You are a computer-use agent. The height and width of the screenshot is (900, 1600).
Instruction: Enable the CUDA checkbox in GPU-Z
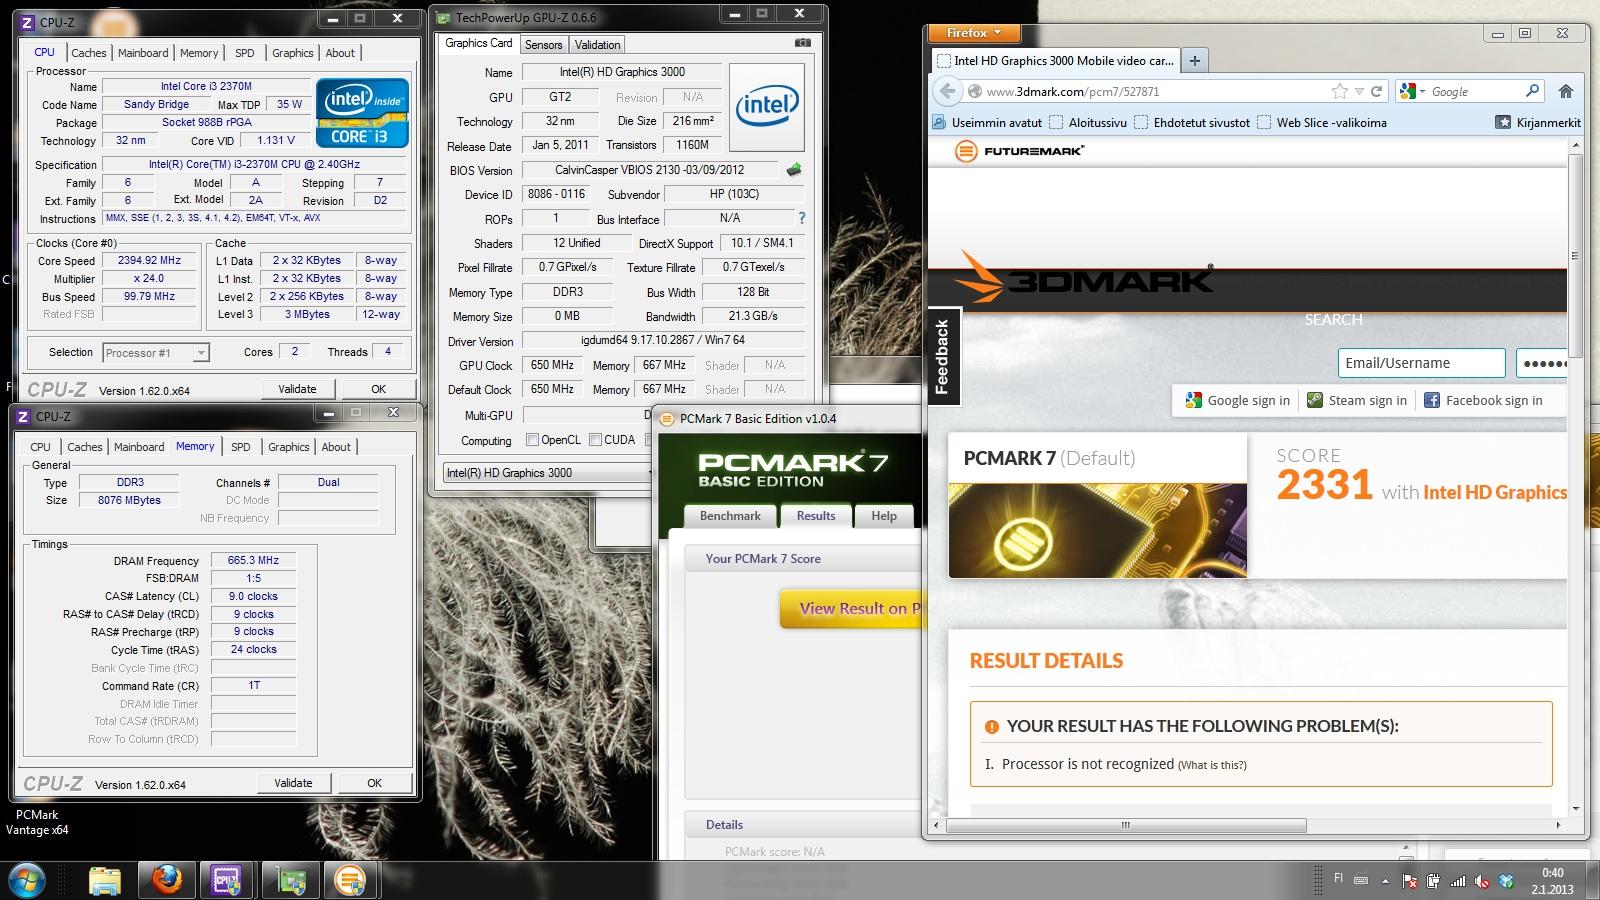pos(596,440)
